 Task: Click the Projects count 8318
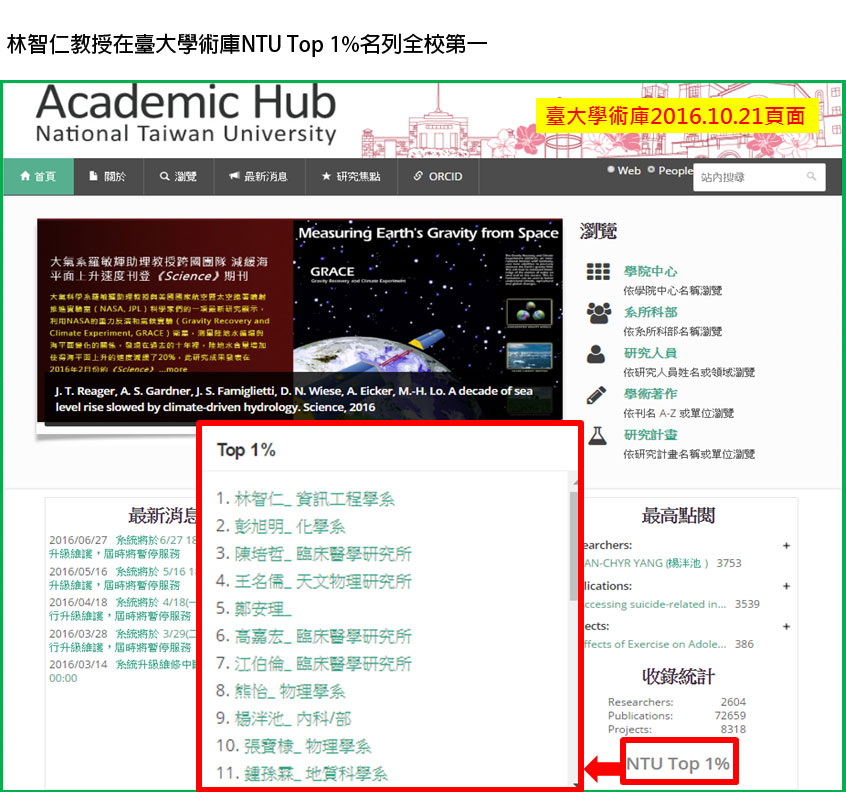tap(733, 729)
